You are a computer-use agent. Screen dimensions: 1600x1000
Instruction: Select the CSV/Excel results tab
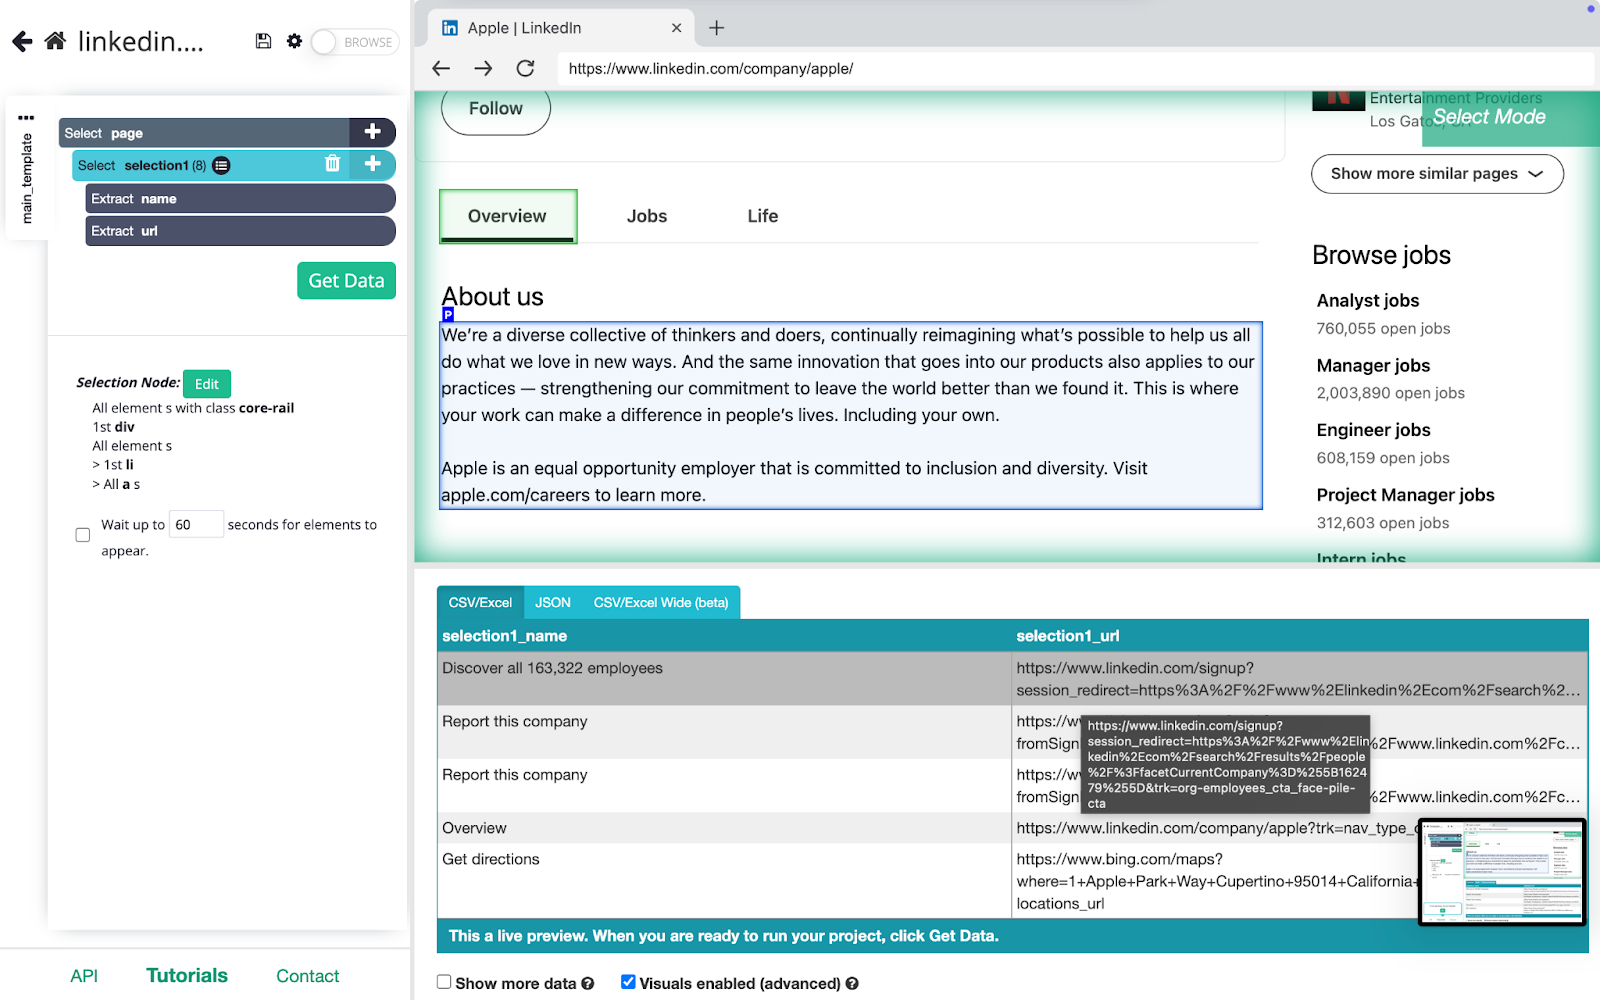coord(480,602)
